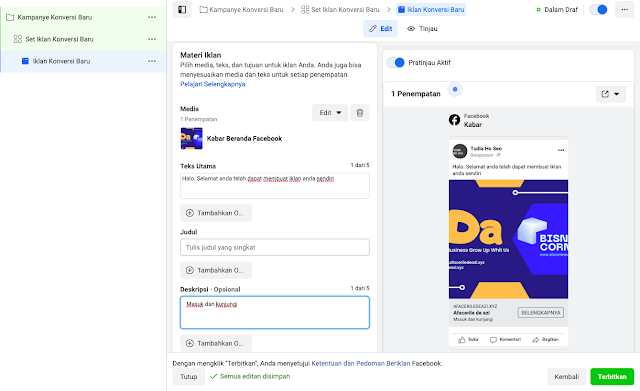The width and height of the screenshot is (640, 391).
Task: Click into the Teks Utama text box
Action: [x=275, y=186]
